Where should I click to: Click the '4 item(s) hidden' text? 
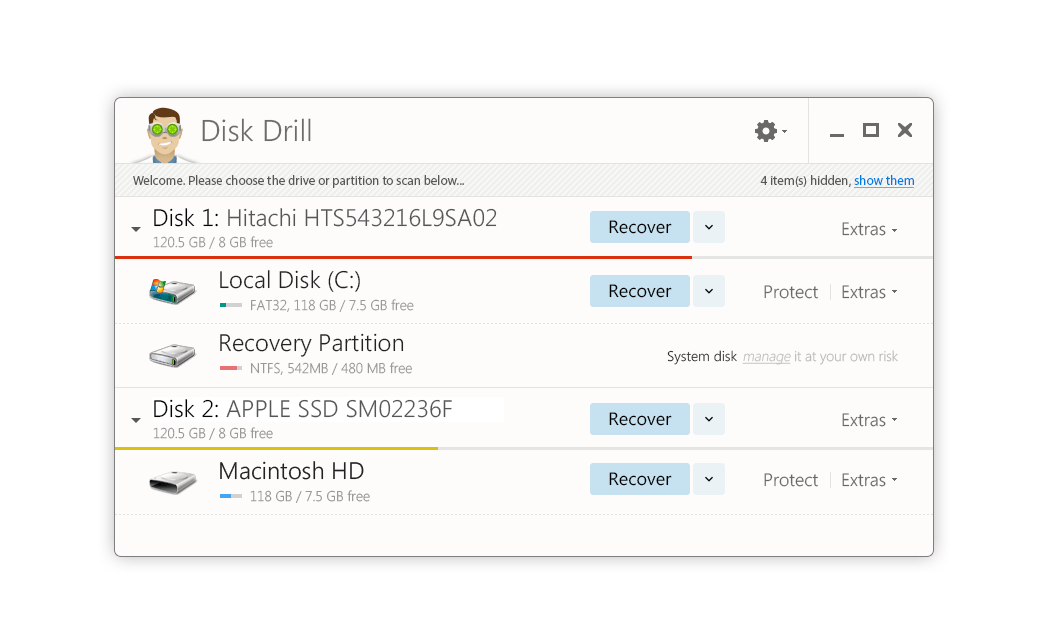coord(804,181)
